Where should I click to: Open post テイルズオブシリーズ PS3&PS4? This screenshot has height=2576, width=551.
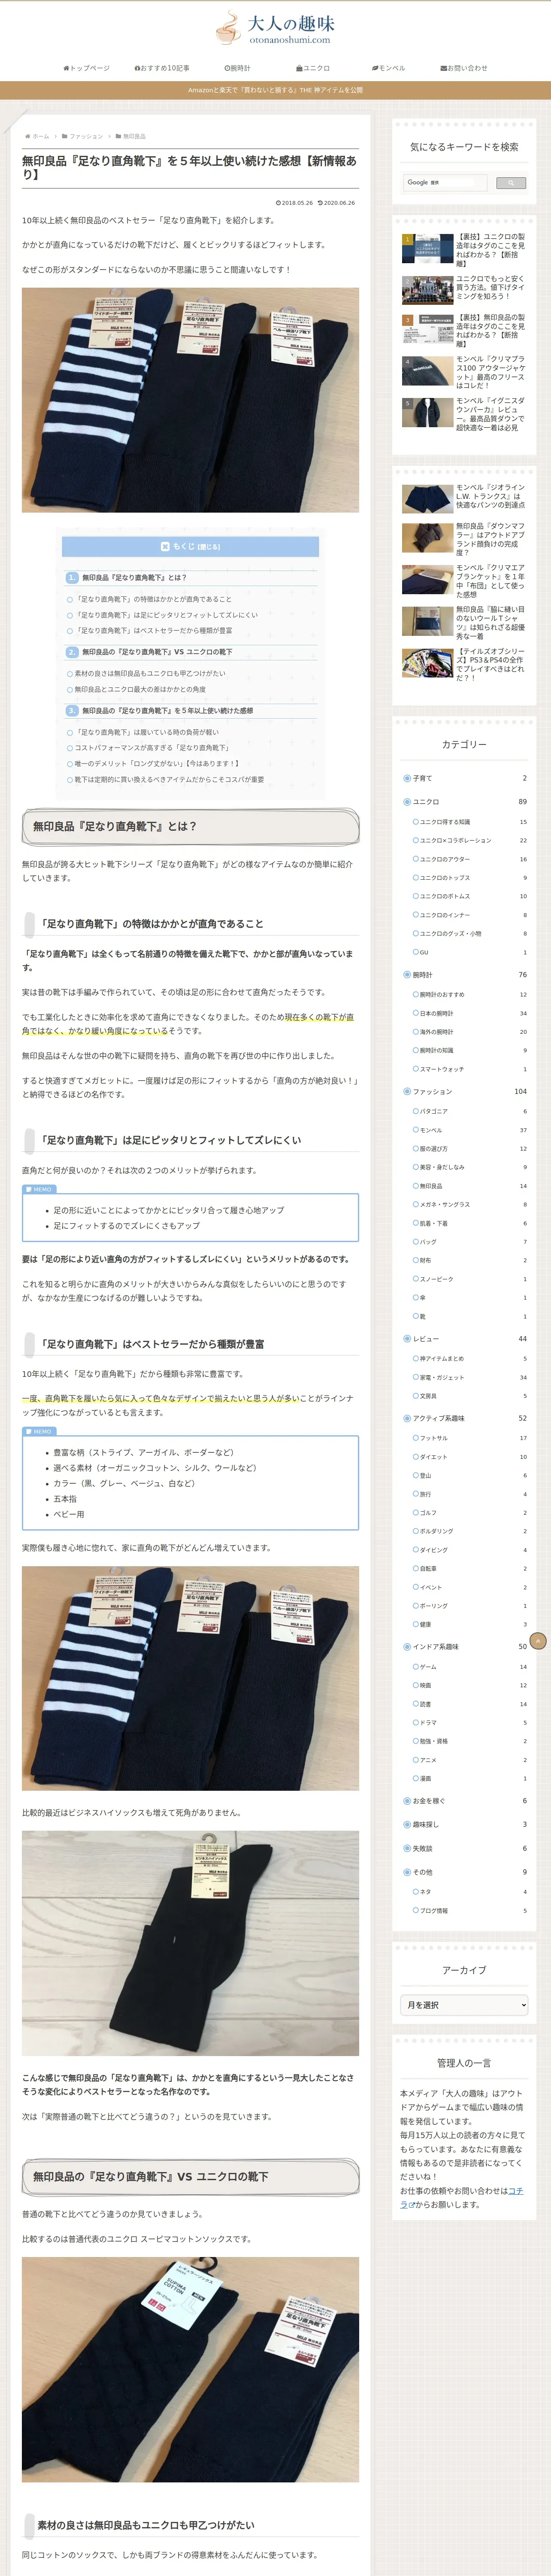pyautogui.click(x=463, y=665)
